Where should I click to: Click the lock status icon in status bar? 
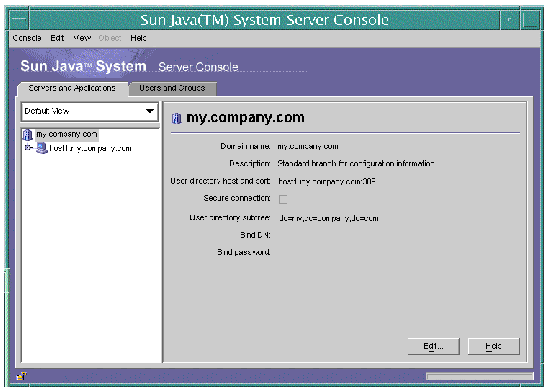(22, 376)
